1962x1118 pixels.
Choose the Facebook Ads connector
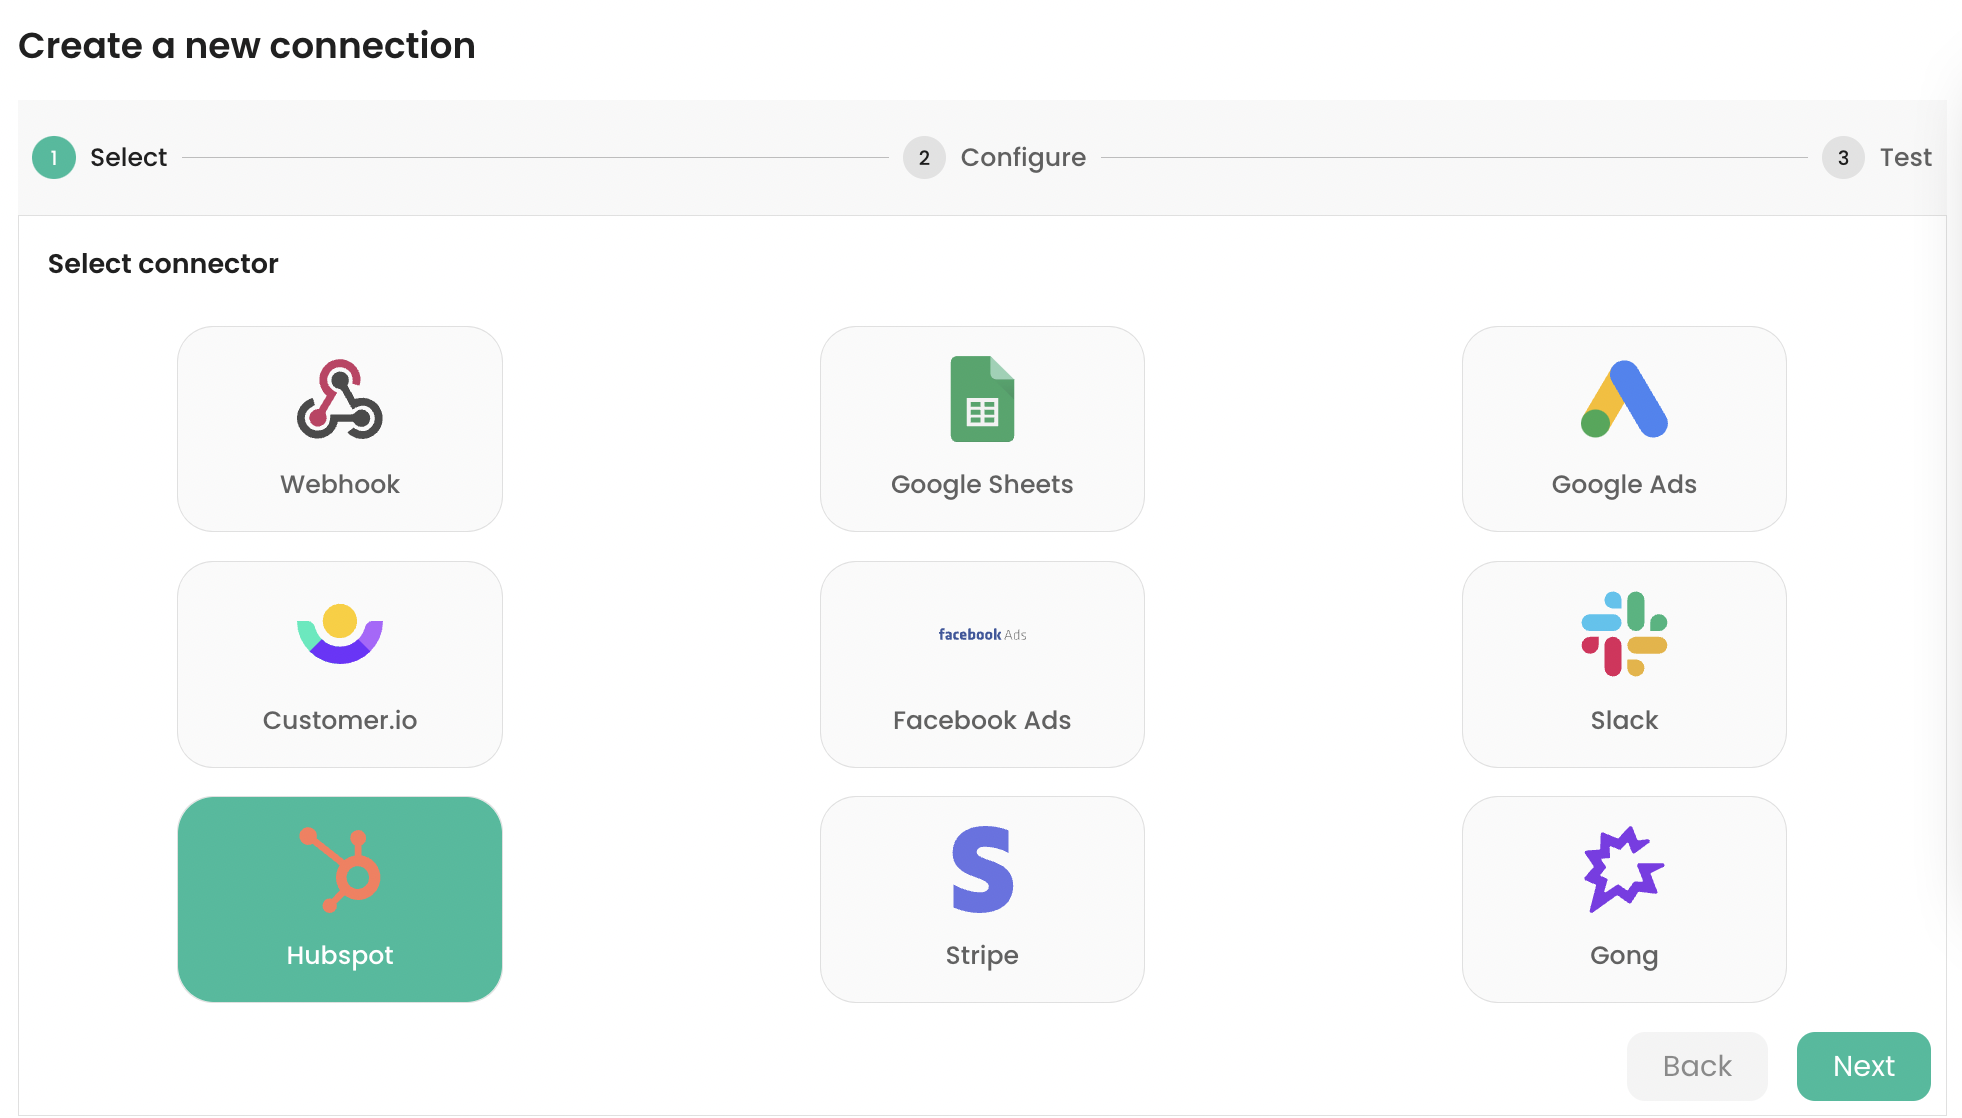point(982,663)
